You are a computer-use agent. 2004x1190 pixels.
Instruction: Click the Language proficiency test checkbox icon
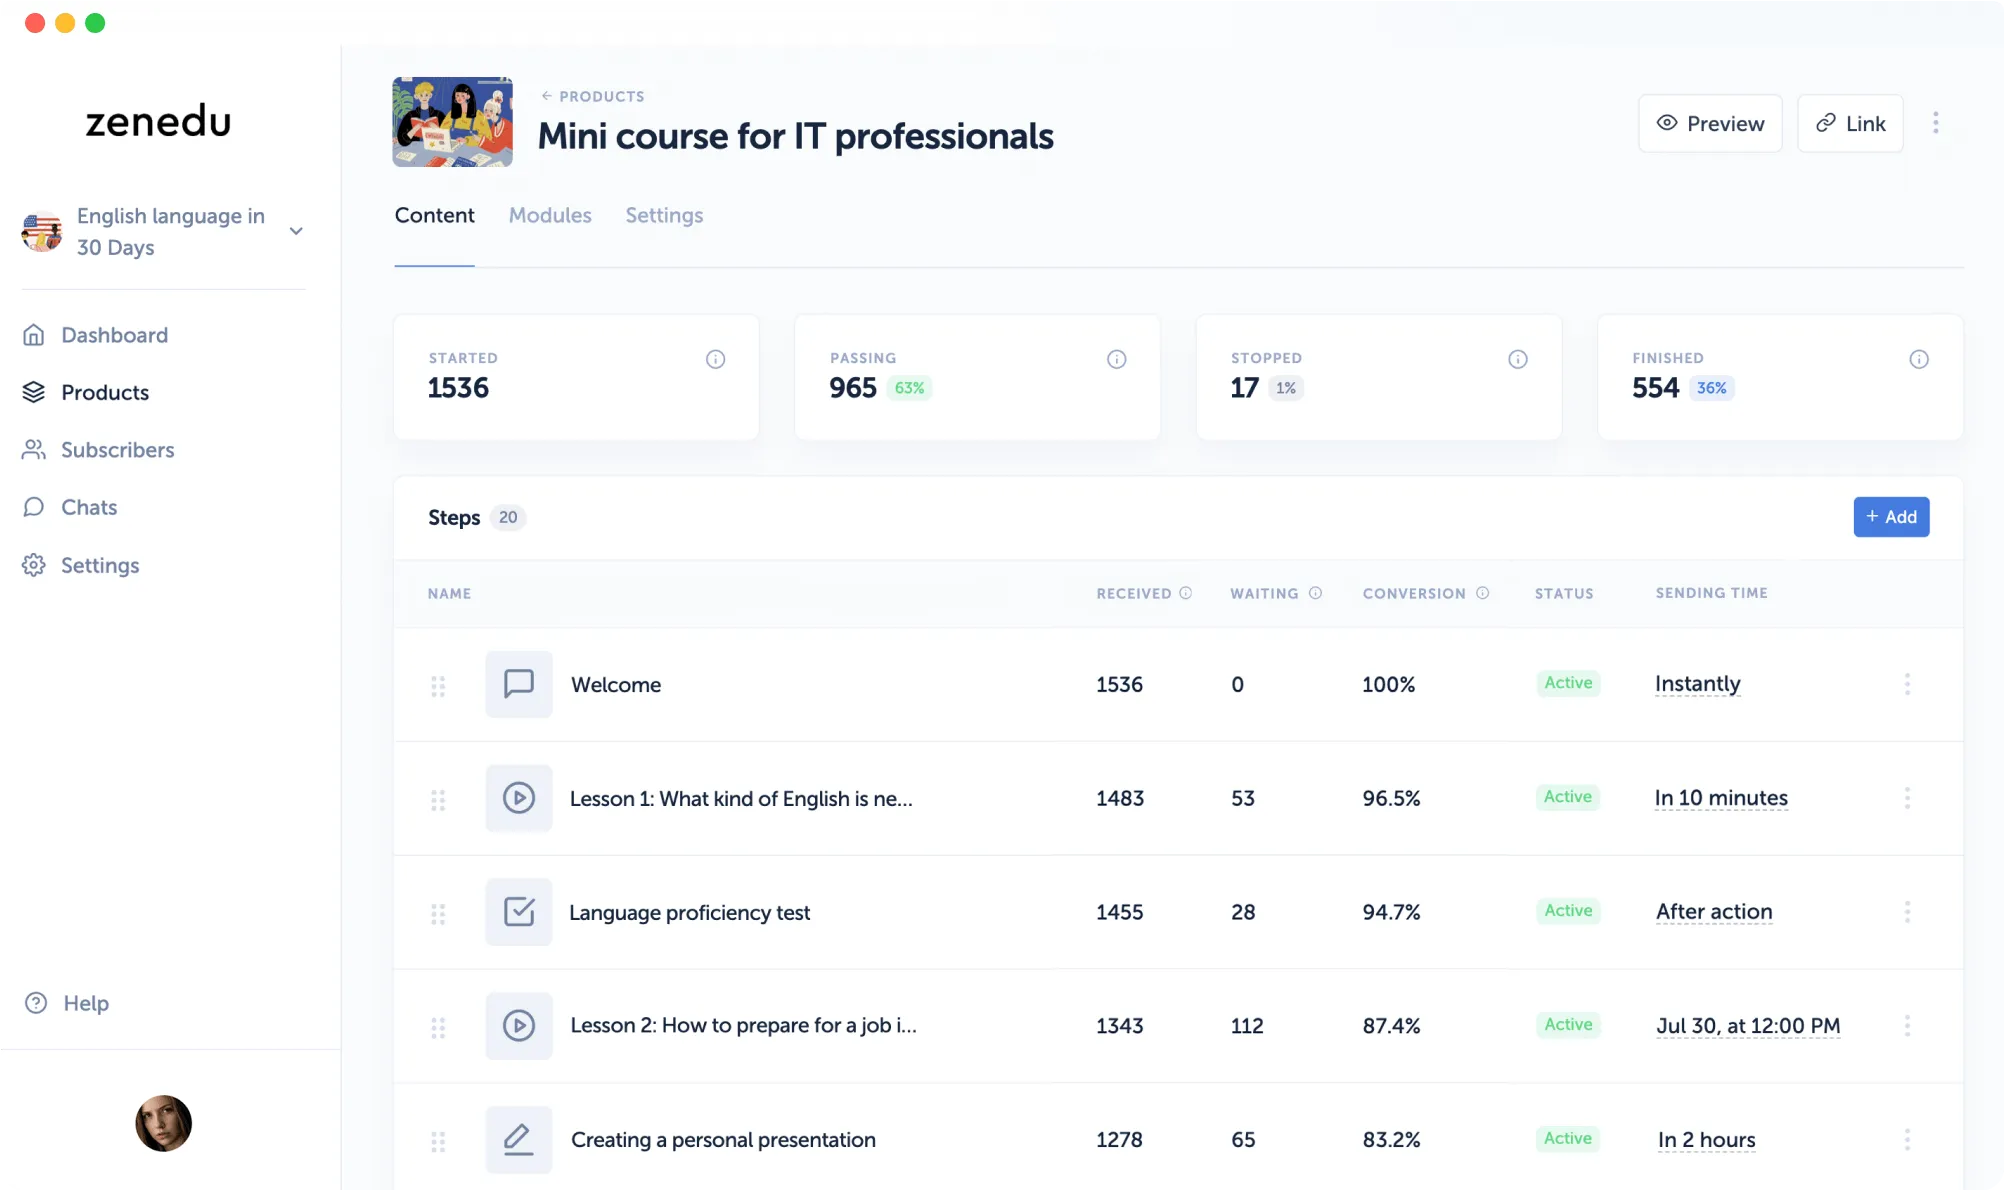pos(518,911)
